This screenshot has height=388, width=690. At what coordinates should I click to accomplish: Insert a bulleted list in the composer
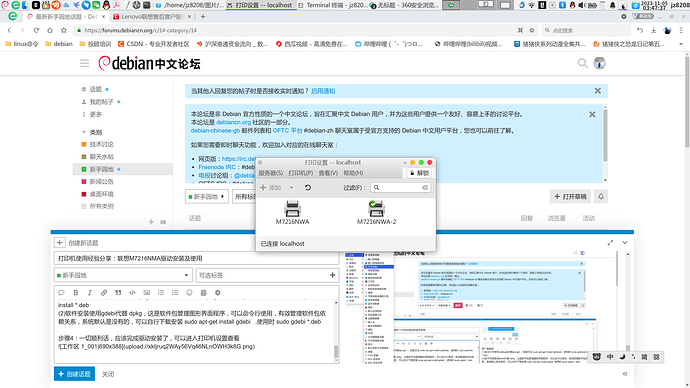(161, 293)
